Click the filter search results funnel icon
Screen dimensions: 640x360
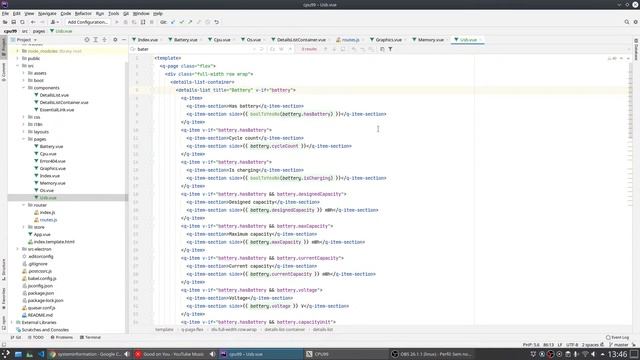(x=390, y=49)
